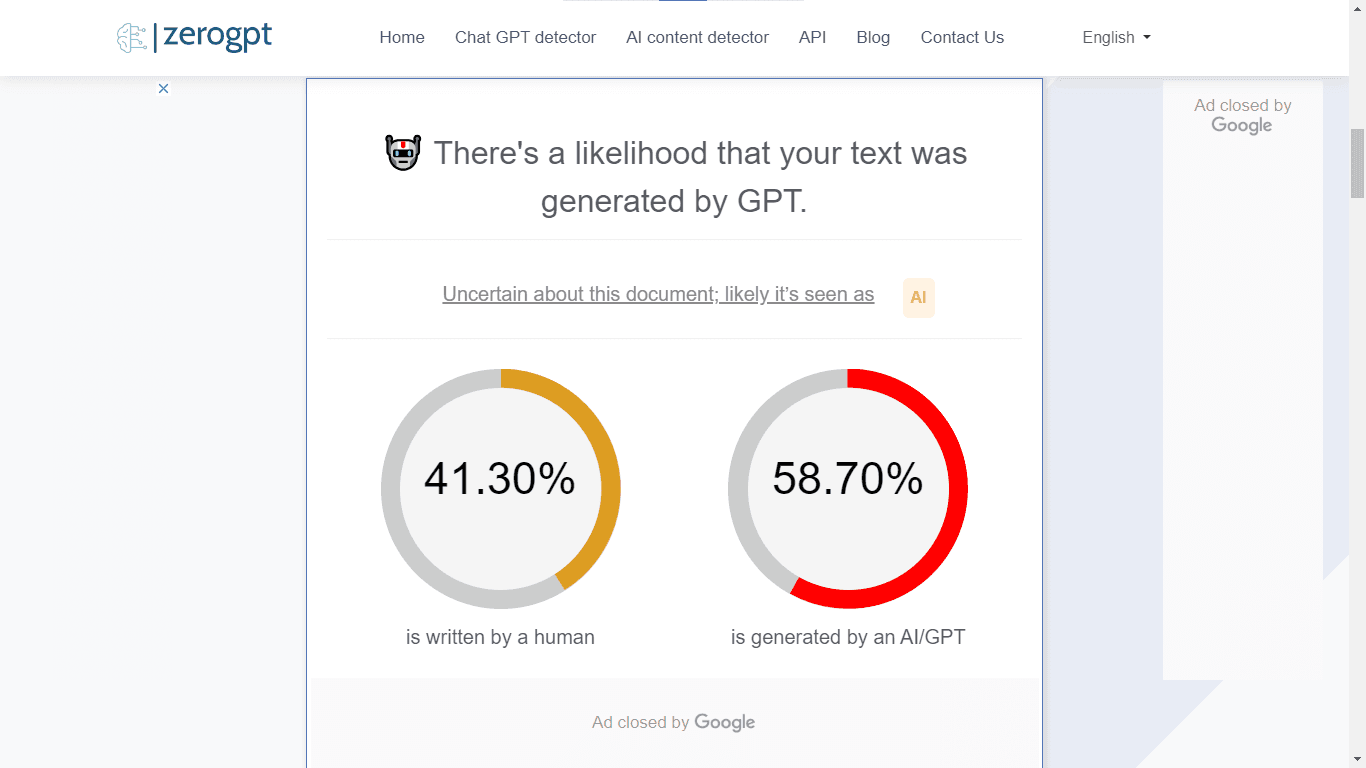
Task: Click the AI badge icon
Action: coord(918,297)
